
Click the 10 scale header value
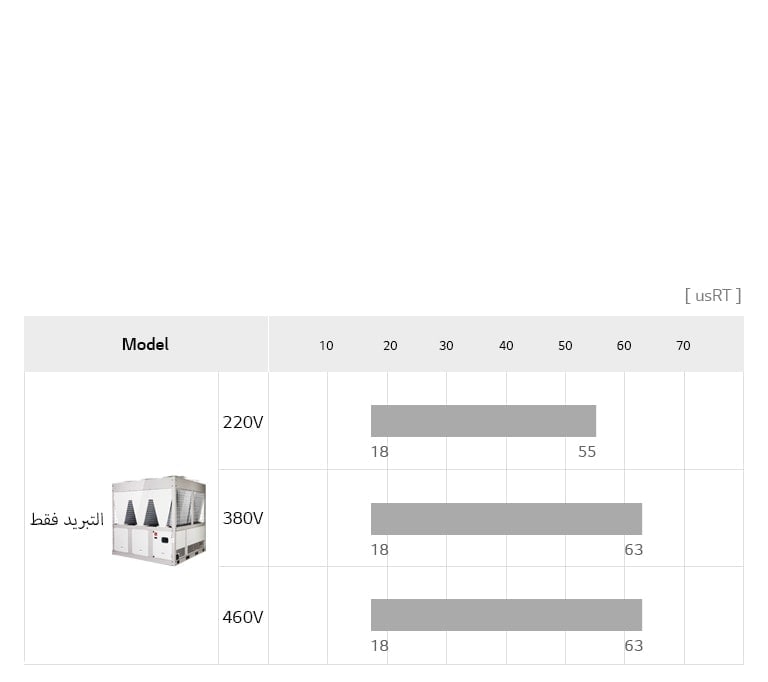click(x=326, y=346)
